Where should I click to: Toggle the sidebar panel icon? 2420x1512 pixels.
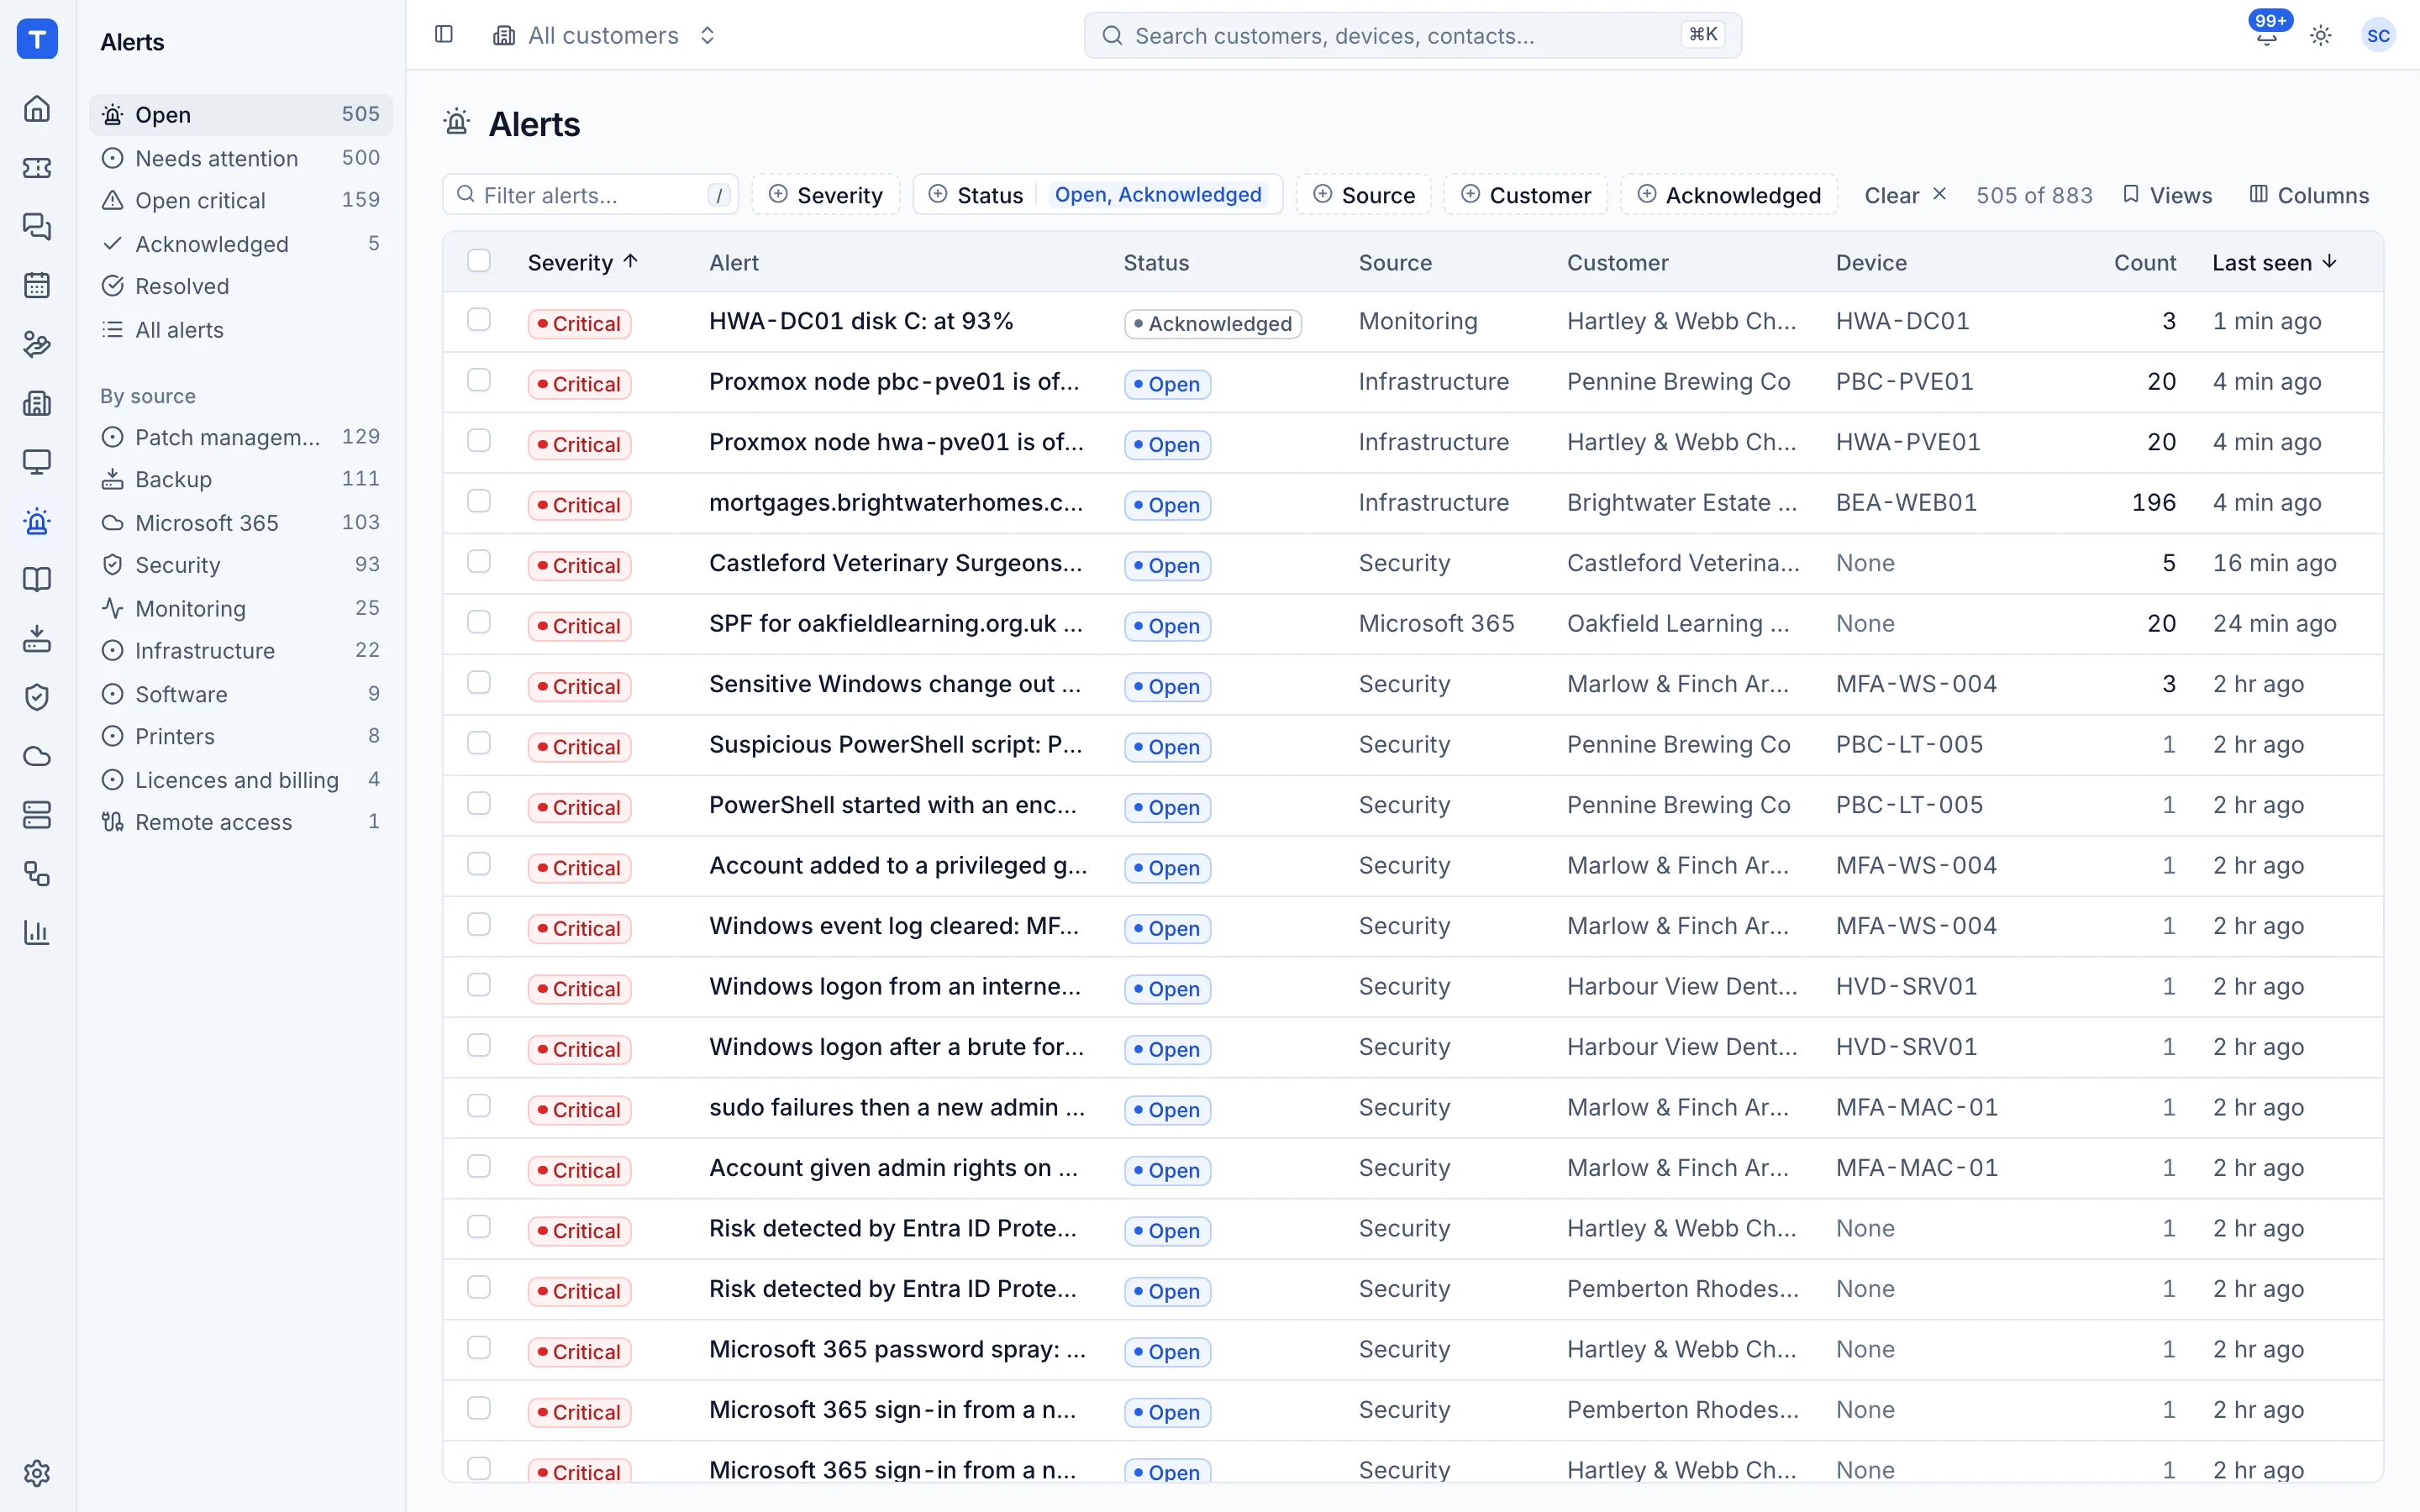pyautogui.click(x=444, y=35)
